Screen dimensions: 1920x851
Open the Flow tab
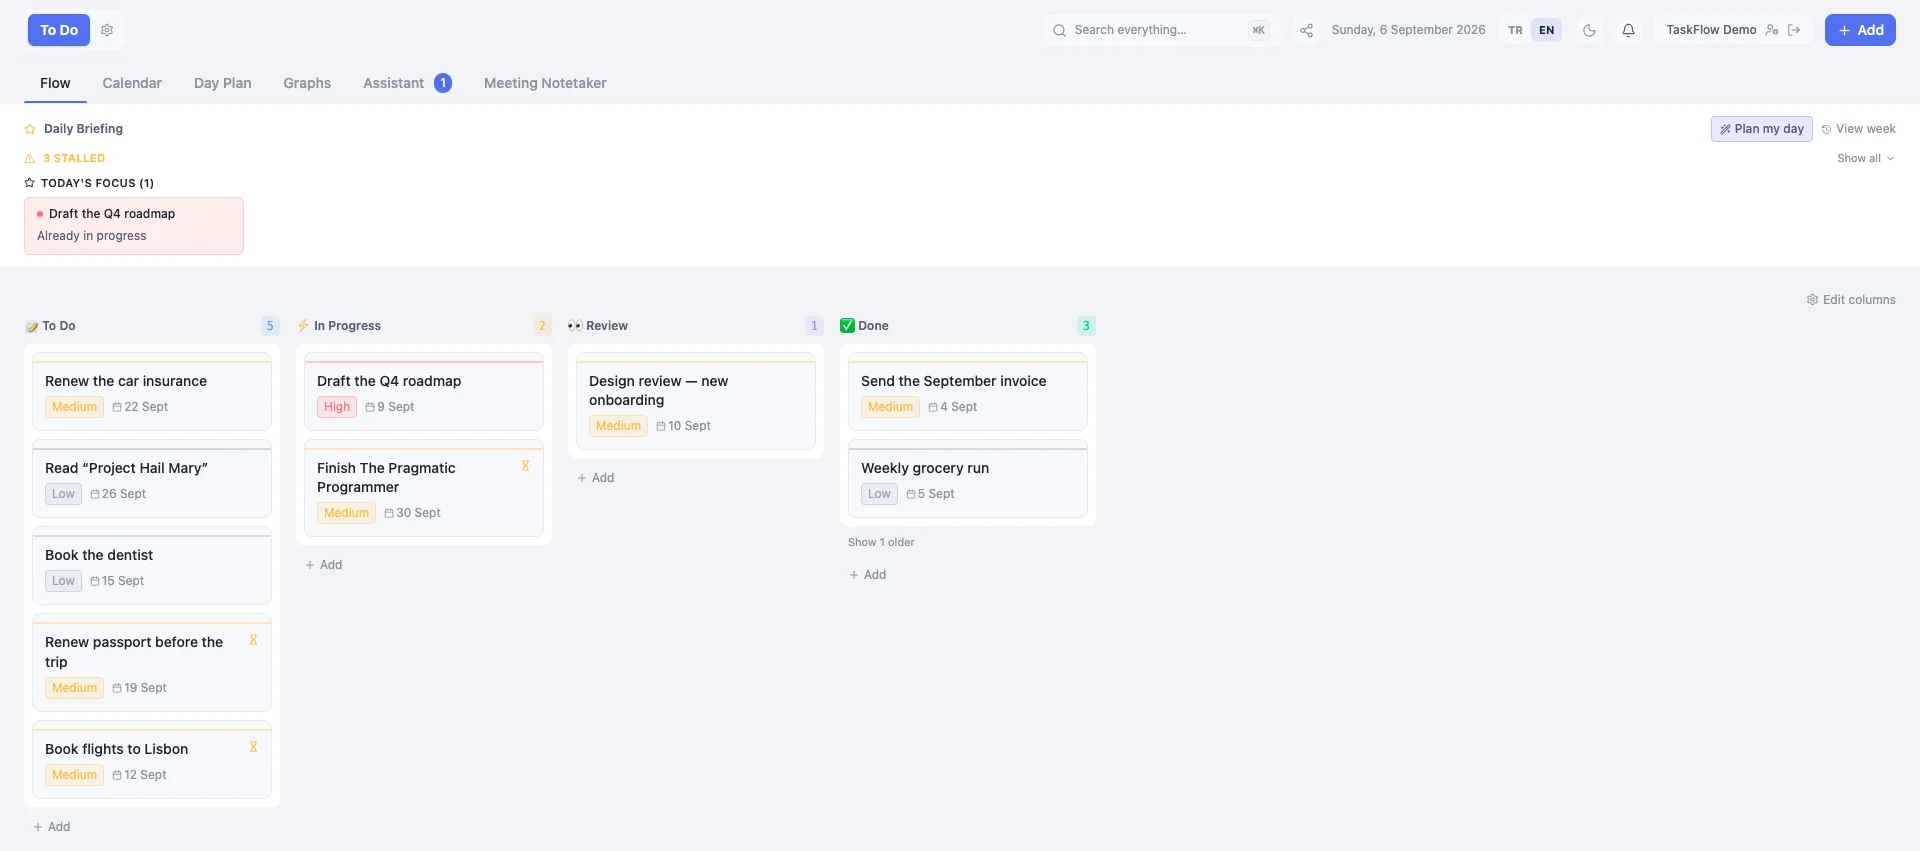coord(55,83)
